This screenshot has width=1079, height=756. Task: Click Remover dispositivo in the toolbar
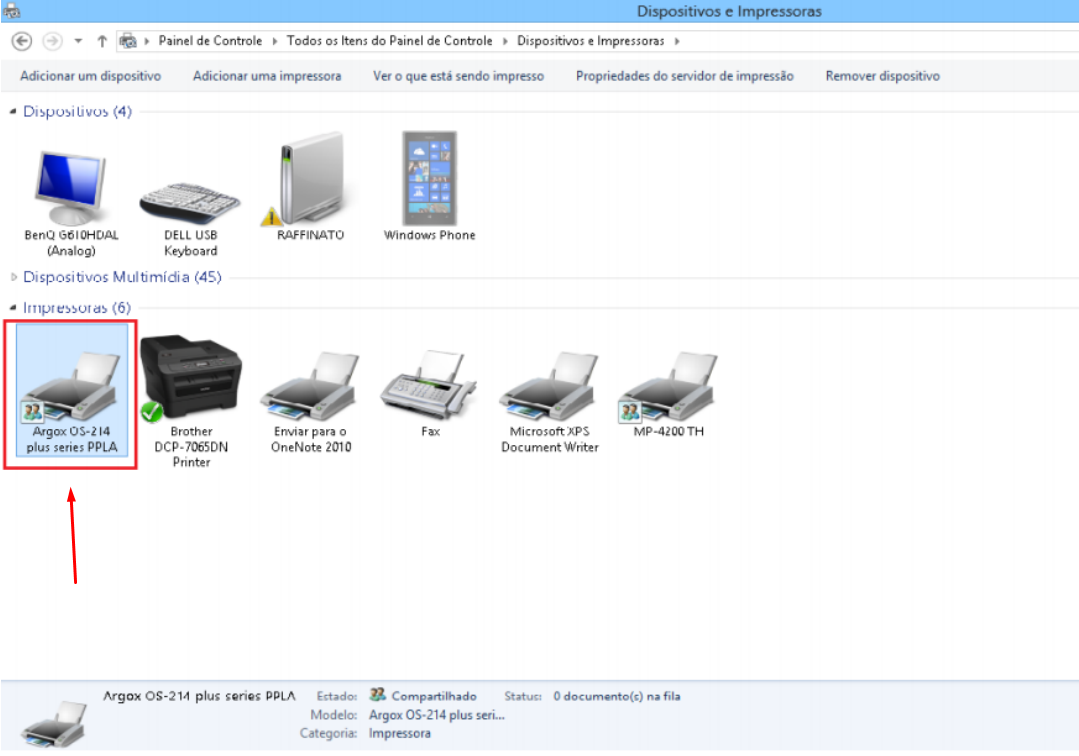(882, 76)
